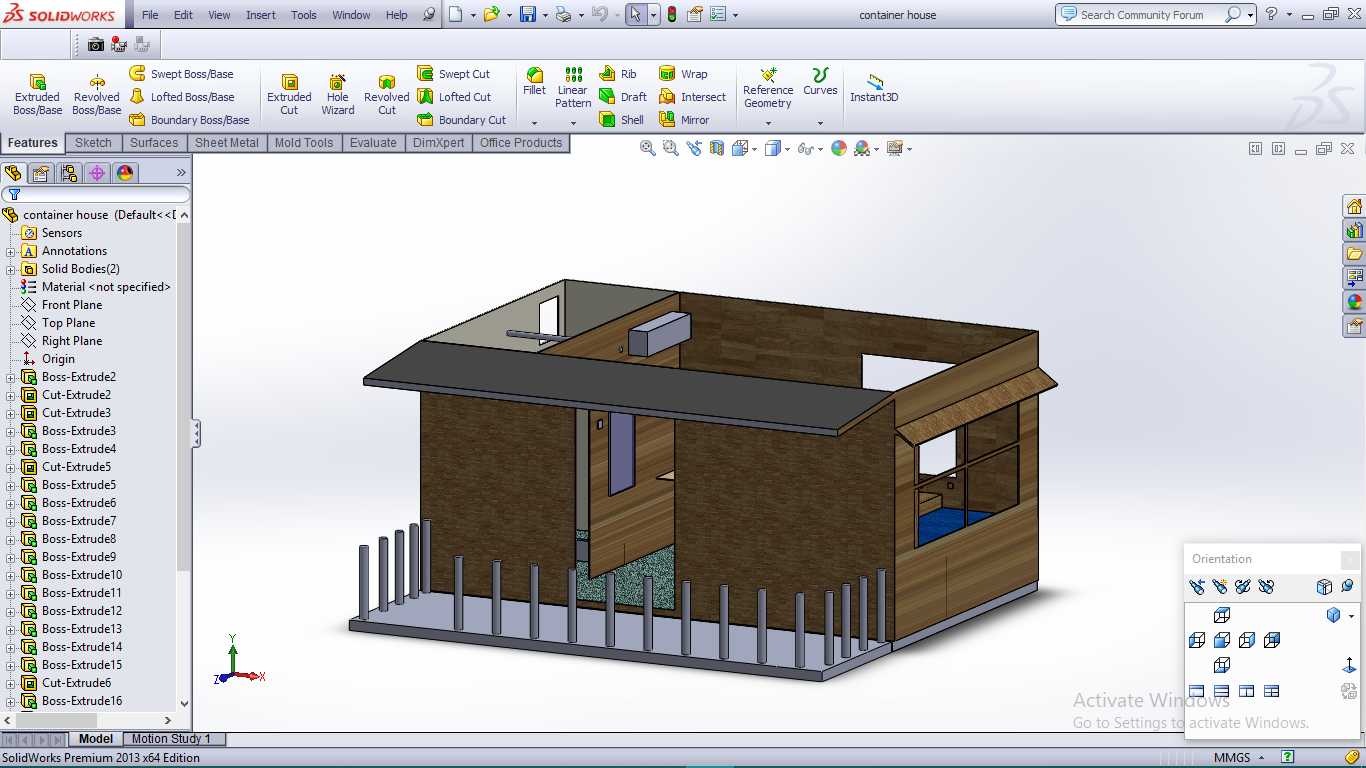The width and height of the screenshot is (1366, 768).
Task: Click Edit Appearance color ball icon
Action: coord(839,148)
